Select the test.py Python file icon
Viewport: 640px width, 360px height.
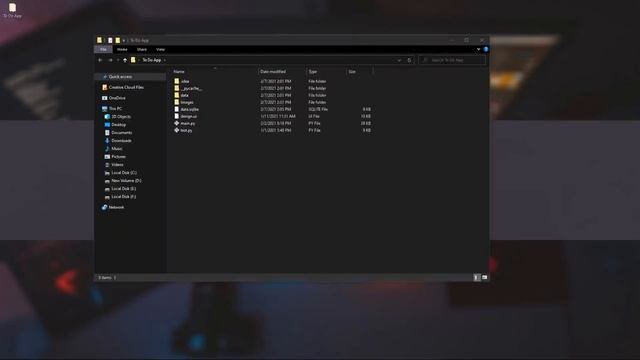click(x=177, y=130)
